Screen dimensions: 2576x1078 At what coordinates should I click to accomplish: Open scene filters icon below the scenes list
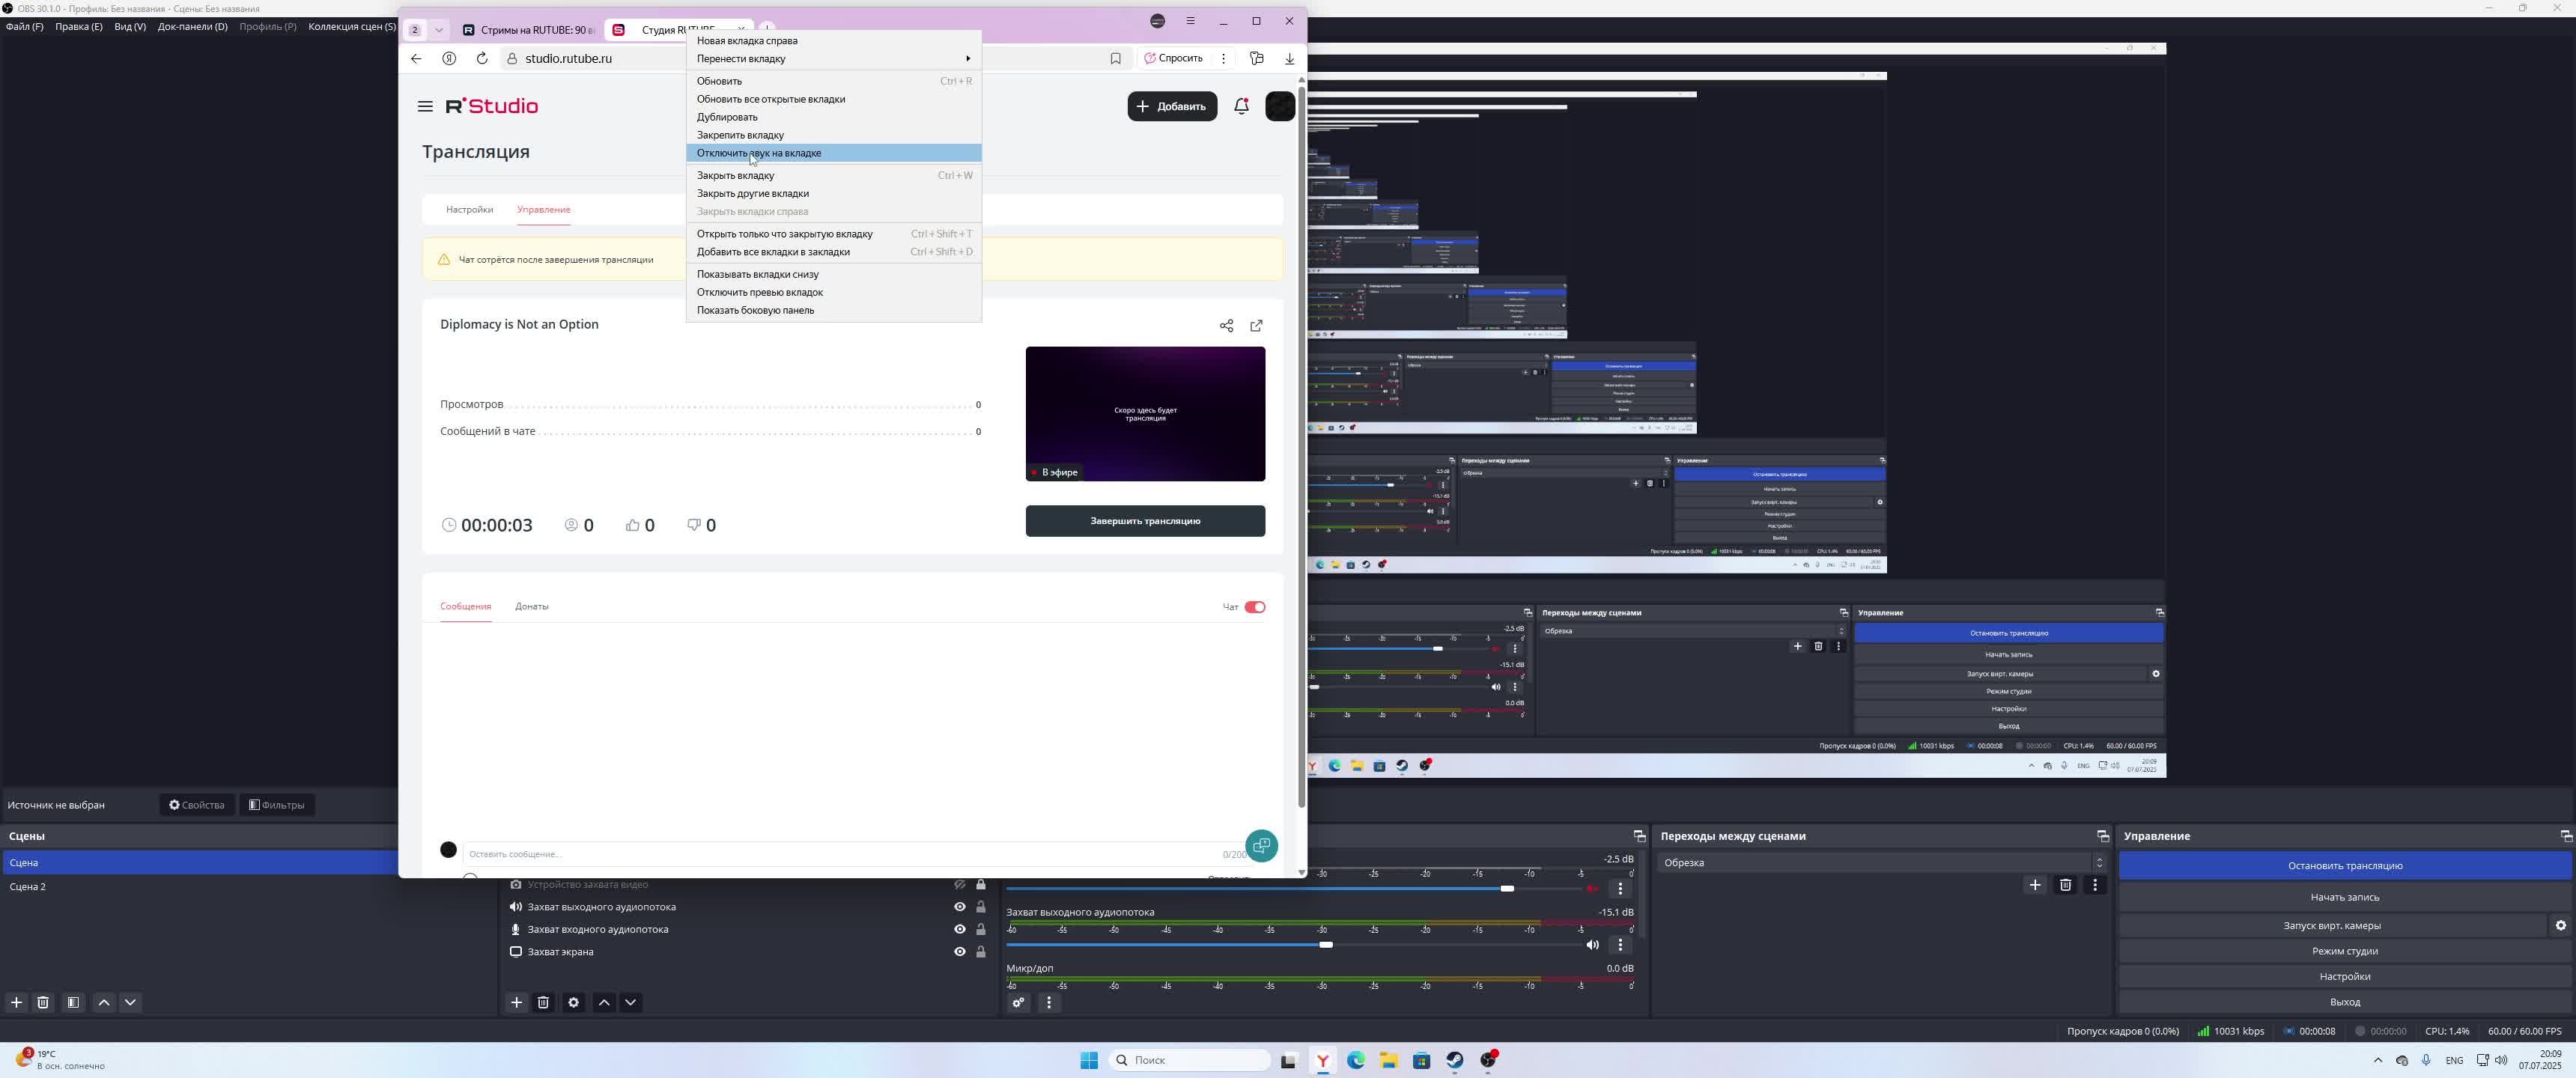pos(73,1002)
